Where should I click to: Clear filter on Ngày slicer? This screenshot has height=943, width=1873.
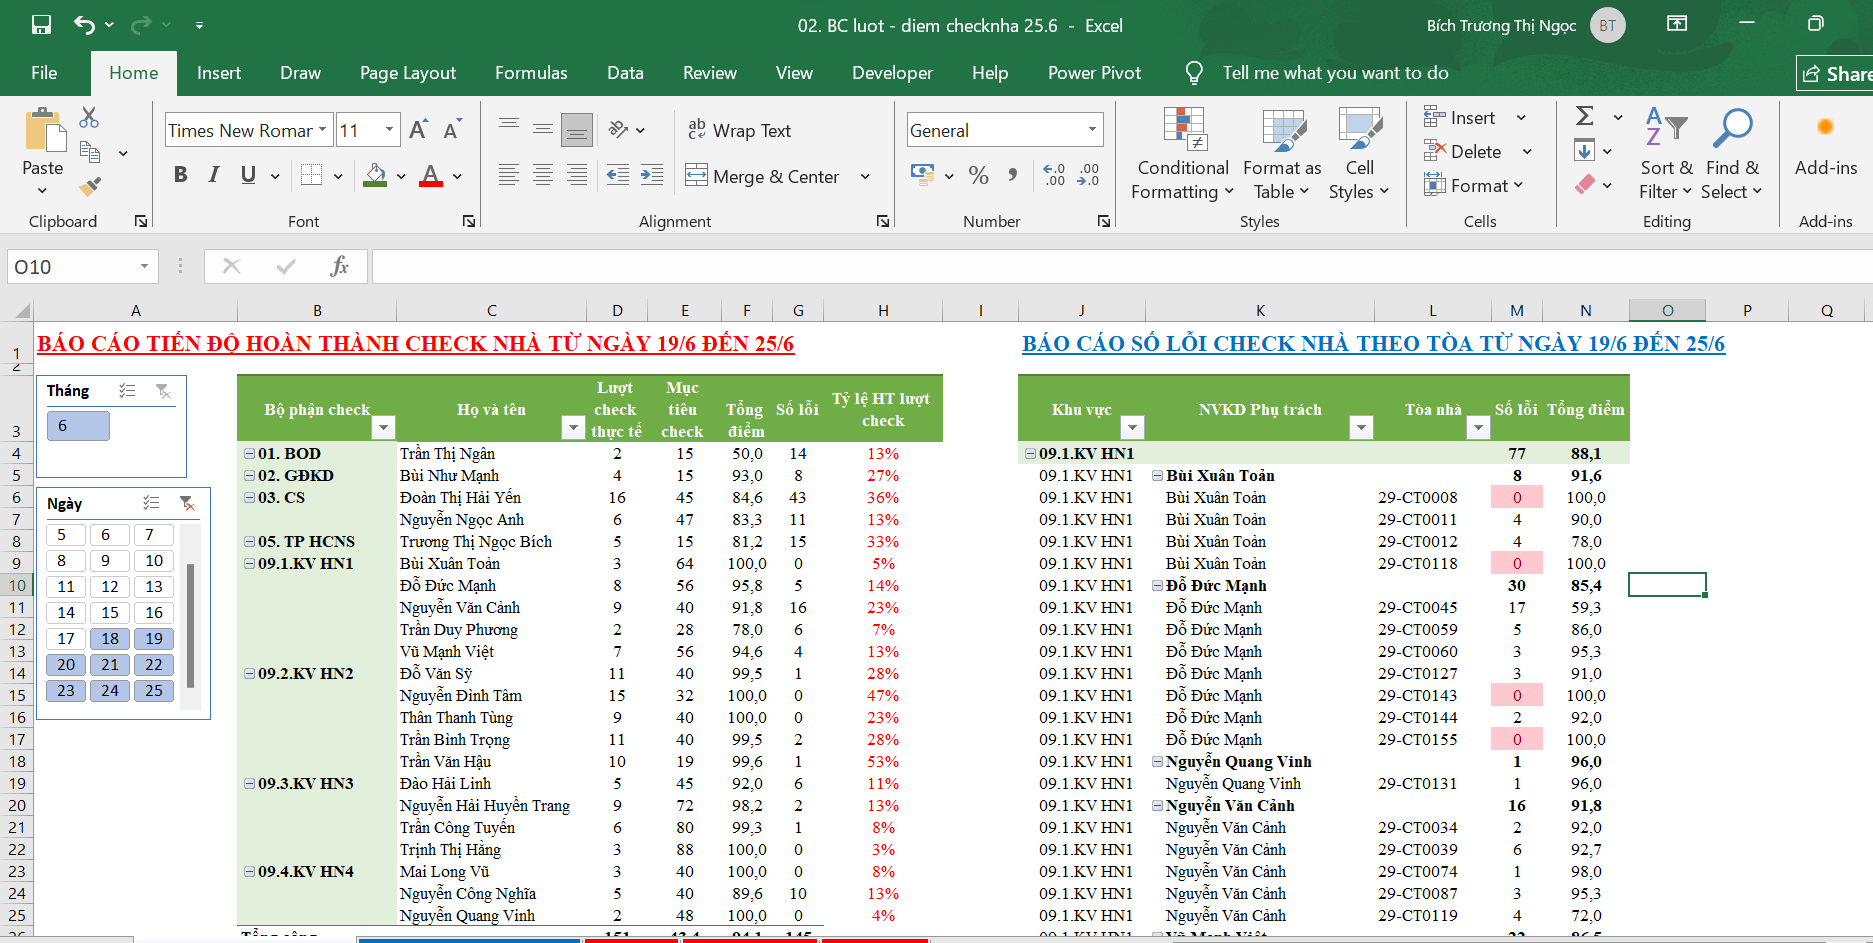coord(187,503)
